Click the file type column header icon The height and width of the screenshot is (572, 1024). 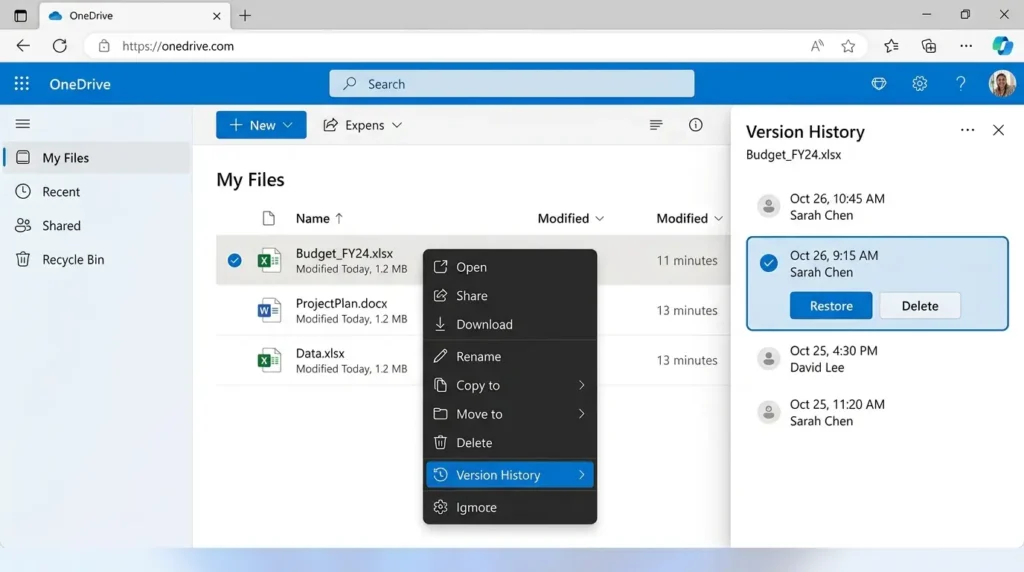268,218
